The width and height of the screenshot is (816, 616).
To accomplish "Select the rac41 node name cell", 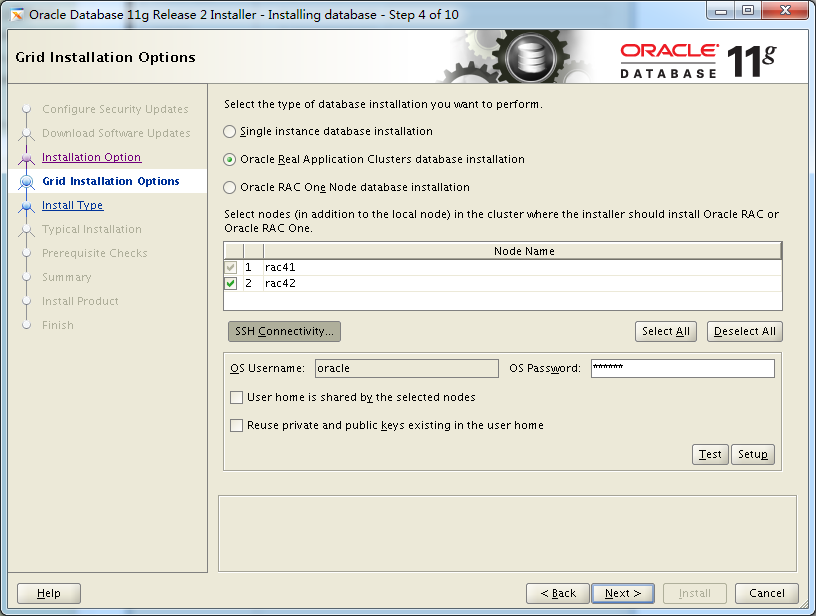I will click(x=523, y=267).
